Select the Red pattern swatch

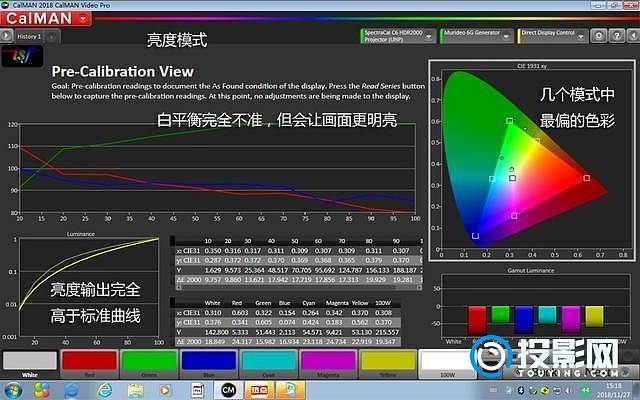[x=89, y=364]
